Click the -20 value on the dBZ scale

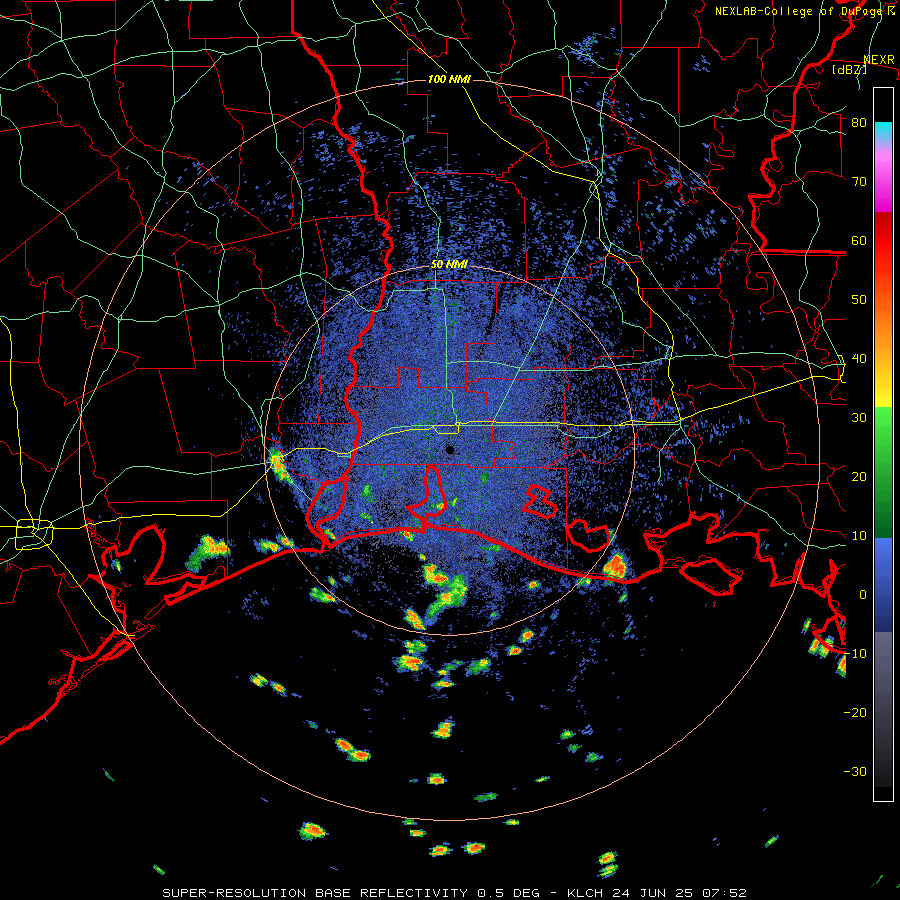pyautogui.click(x=855, y=712)
